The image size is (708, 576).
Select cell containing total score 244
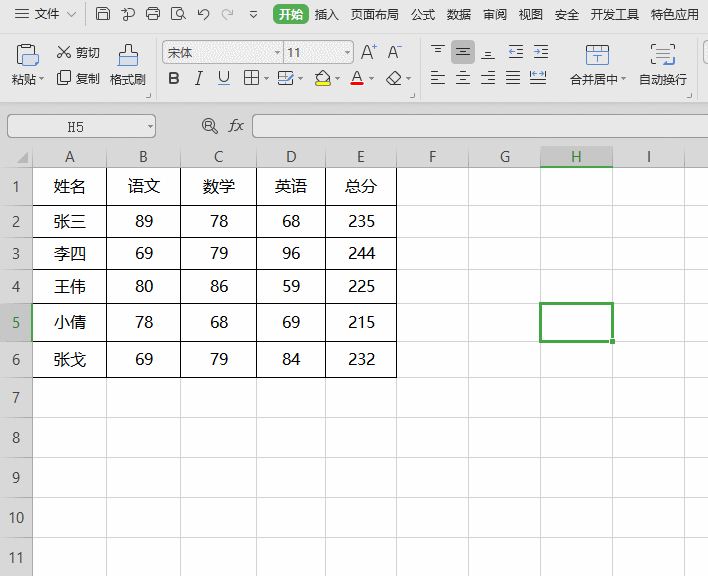[361, 254]
